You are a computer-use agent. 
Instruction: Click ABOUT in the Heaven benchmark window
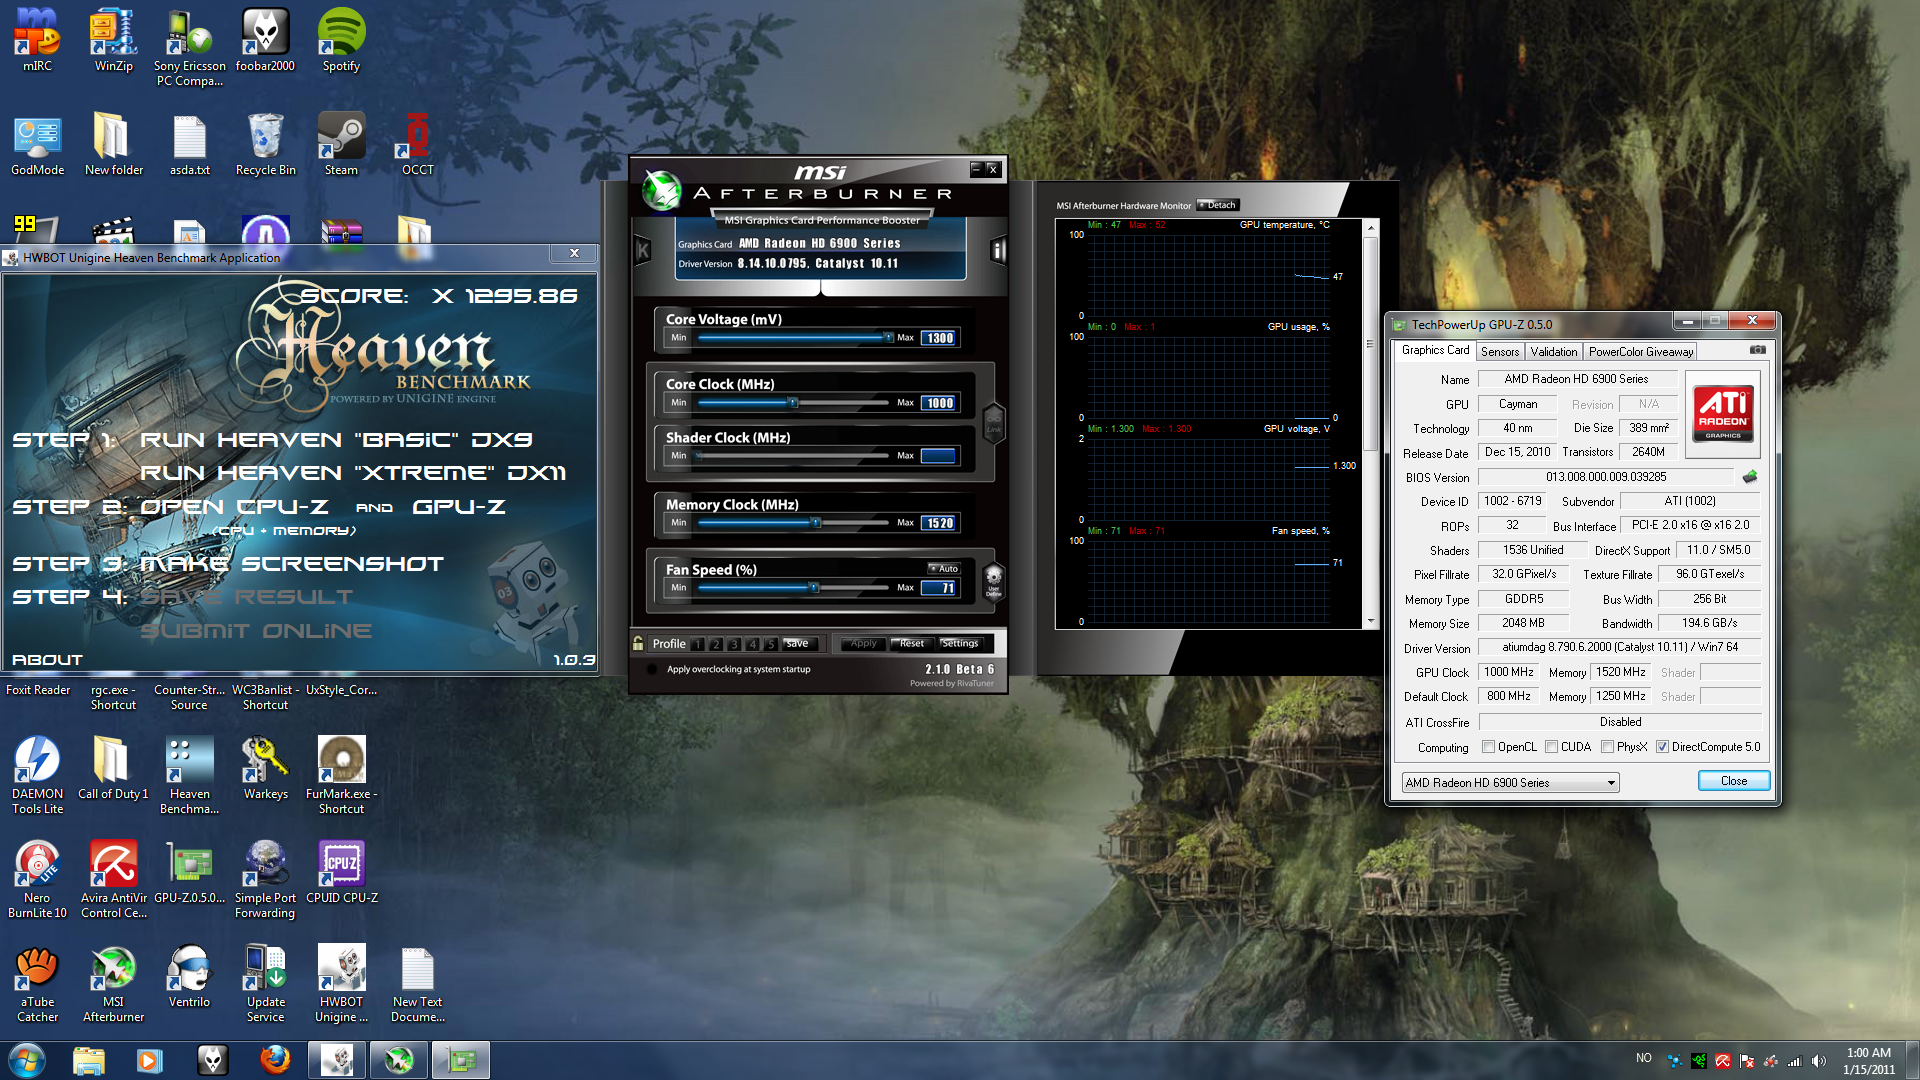click(x=47, y=660)
